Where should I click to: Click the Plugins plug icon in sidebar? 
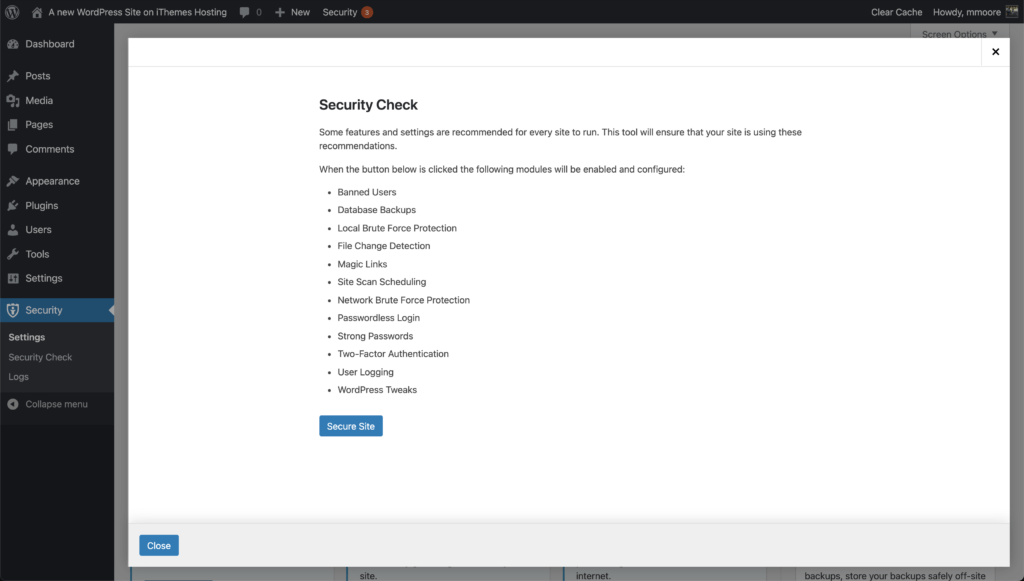coord(12,206)
